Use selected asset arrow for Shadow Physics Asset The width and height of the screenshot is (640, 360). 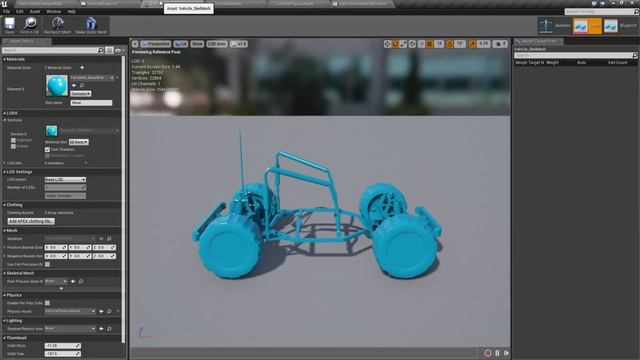pos(101,329)
